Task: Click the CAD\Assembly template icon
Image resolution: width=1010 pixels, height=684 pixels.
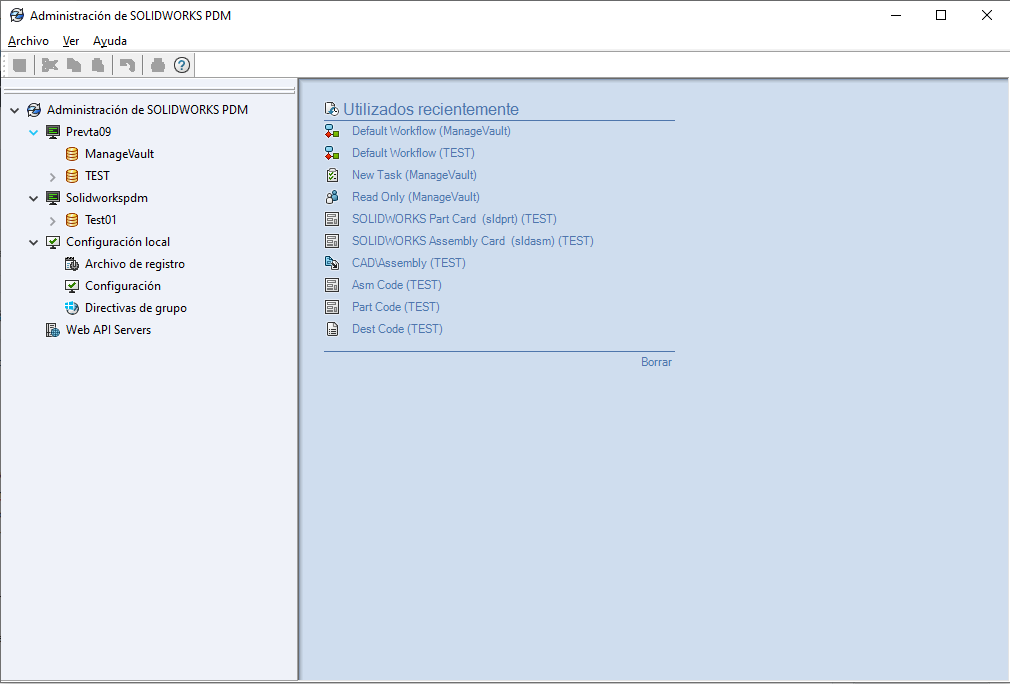Action: point(332,263)
